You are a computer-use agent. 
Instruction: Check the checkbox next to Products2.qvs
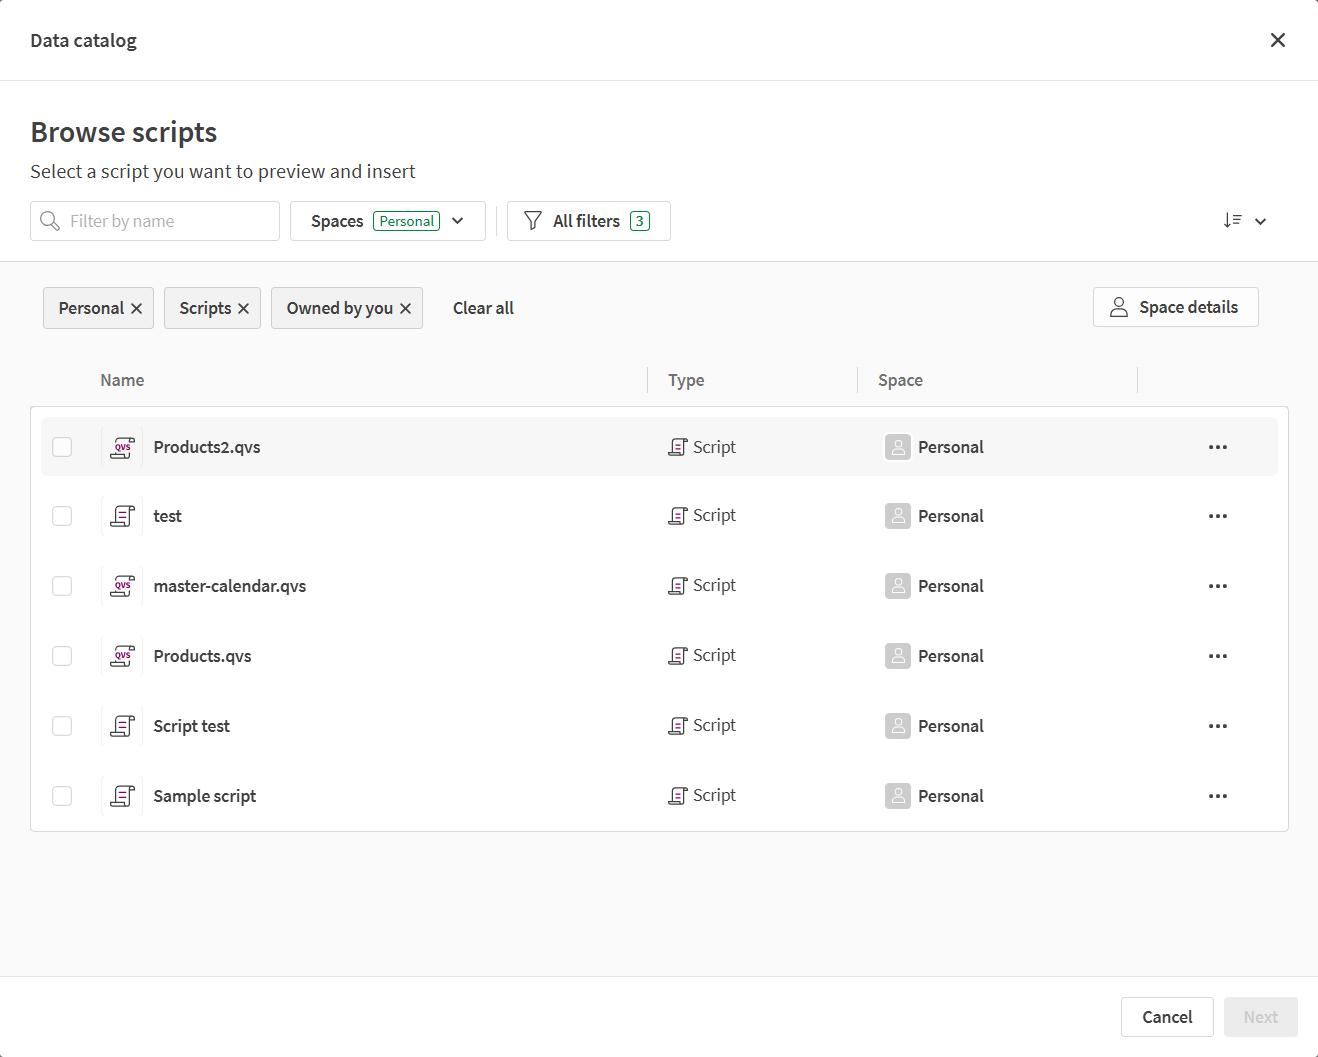coord(61,447)
